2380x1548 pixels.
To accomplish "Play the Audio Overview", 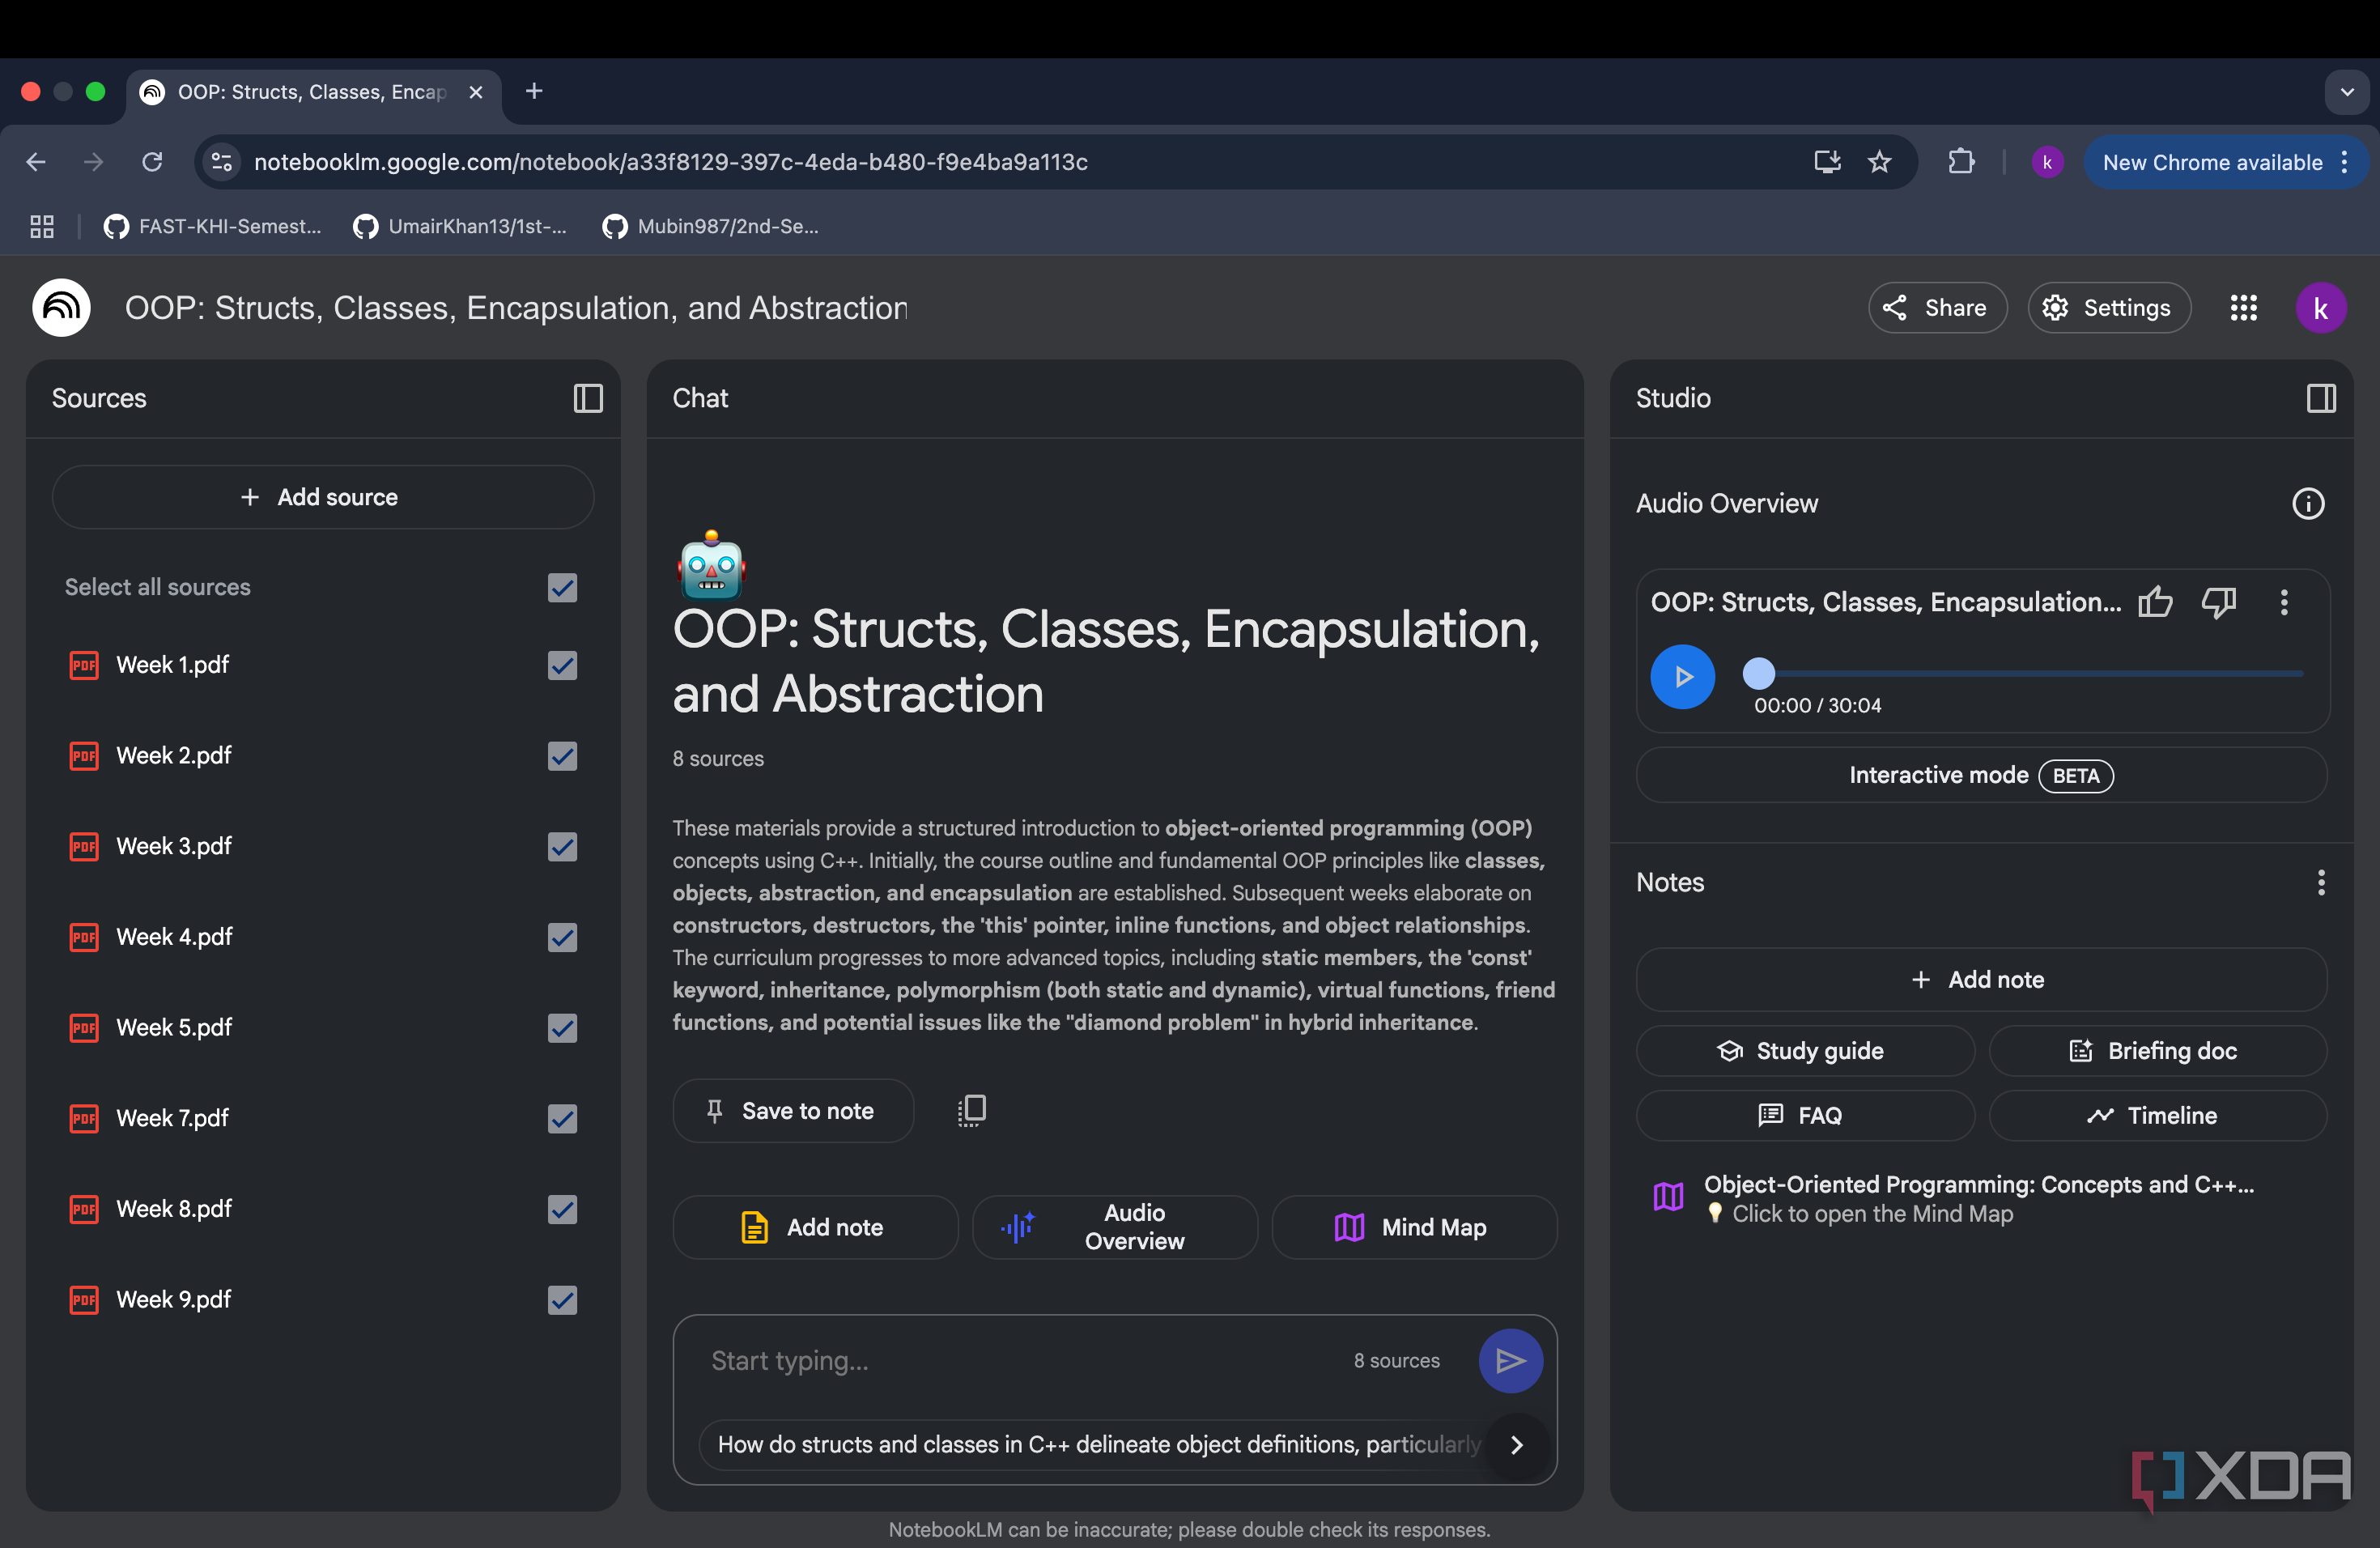I will pyautogui.click(x=1683, y=677).
